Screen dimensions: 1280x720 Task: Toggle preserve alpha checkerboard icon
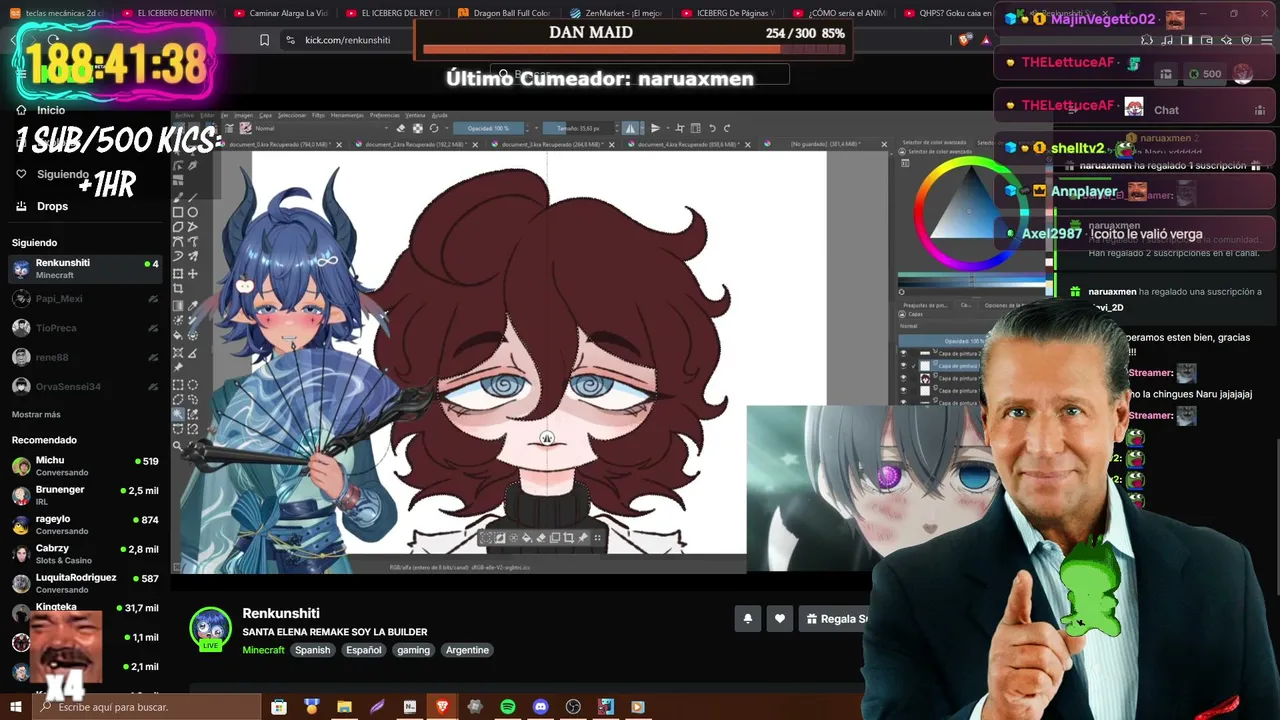coord(417,128)
